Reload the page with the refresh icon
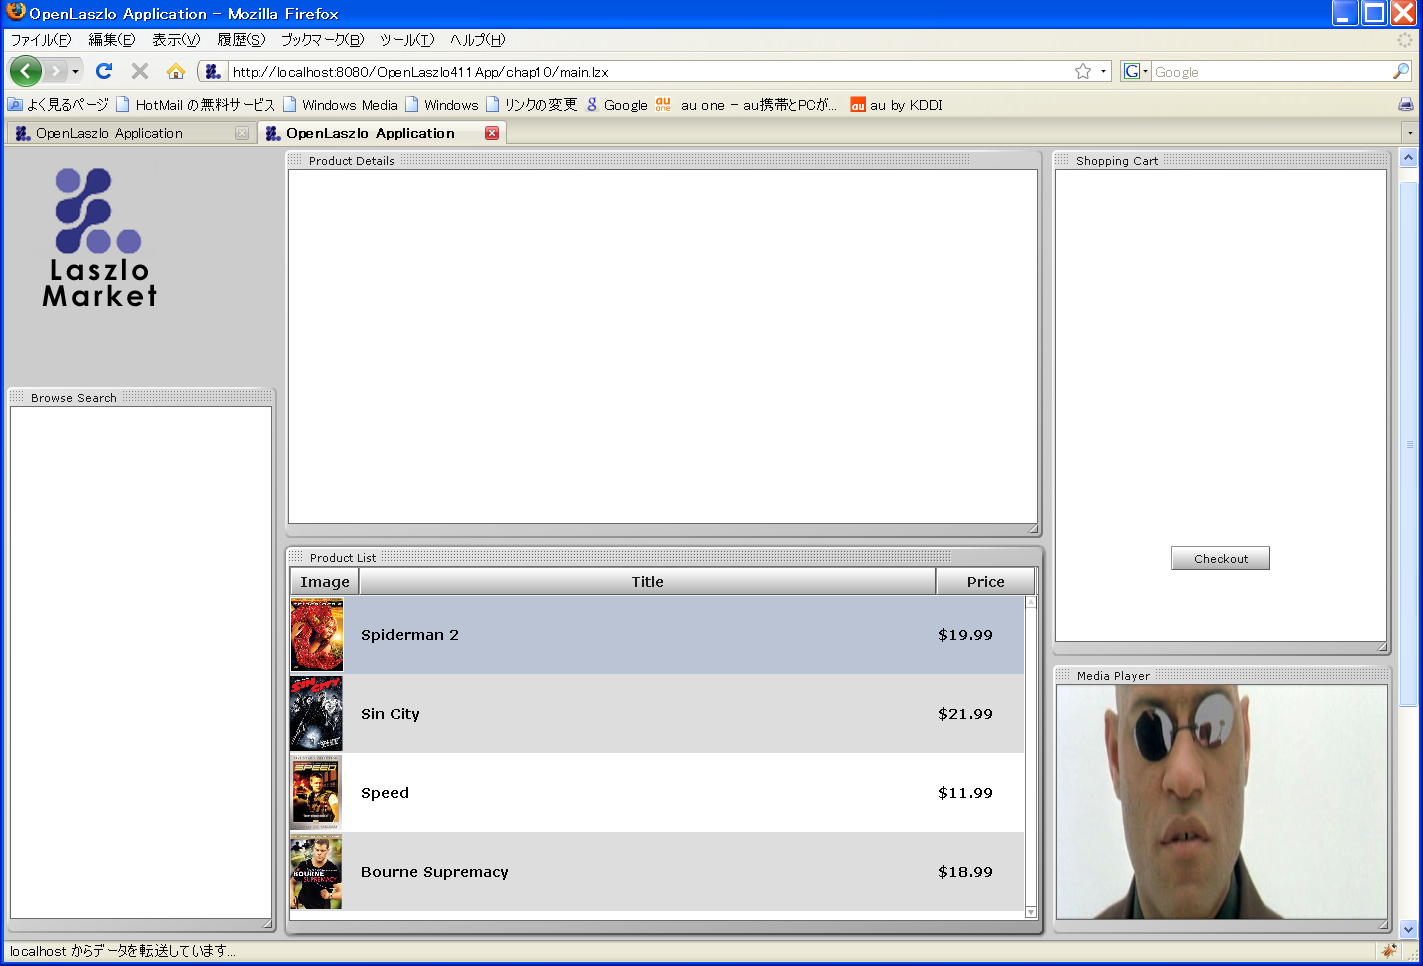 (x=104, y=71)
